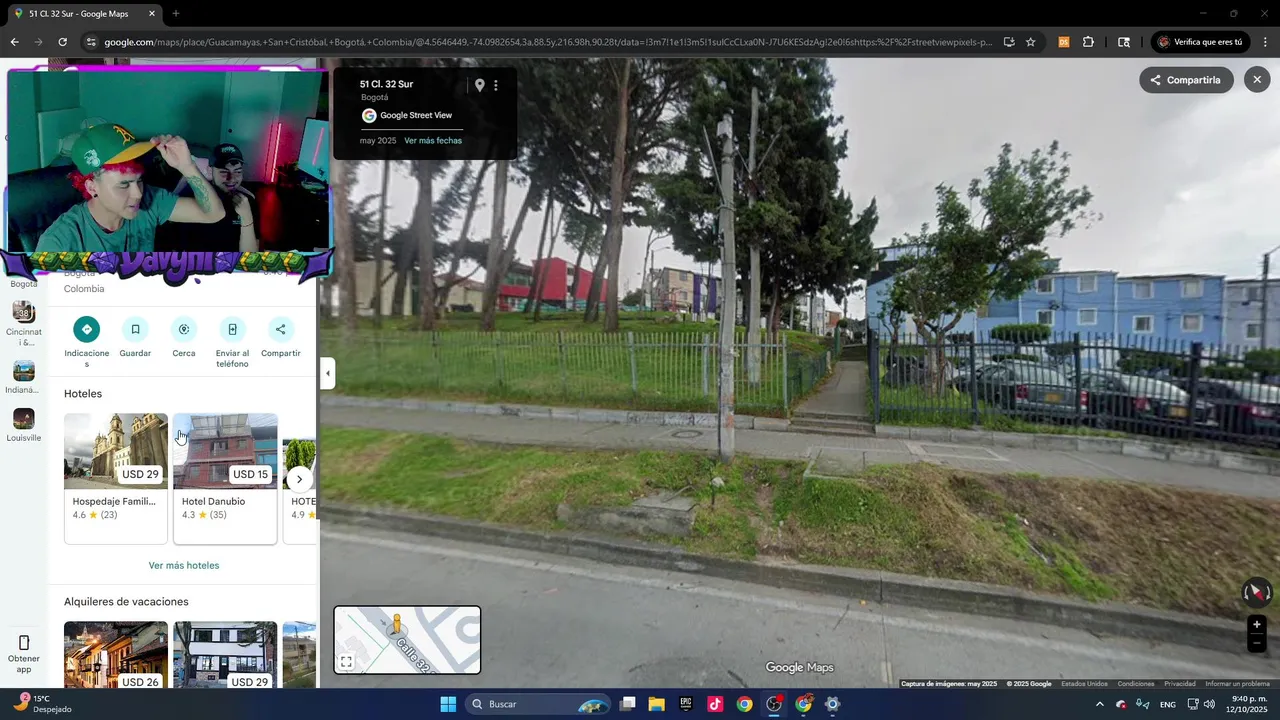
Task: Open the Hospedaje Famili... hotel card
Action: (116, 479)
